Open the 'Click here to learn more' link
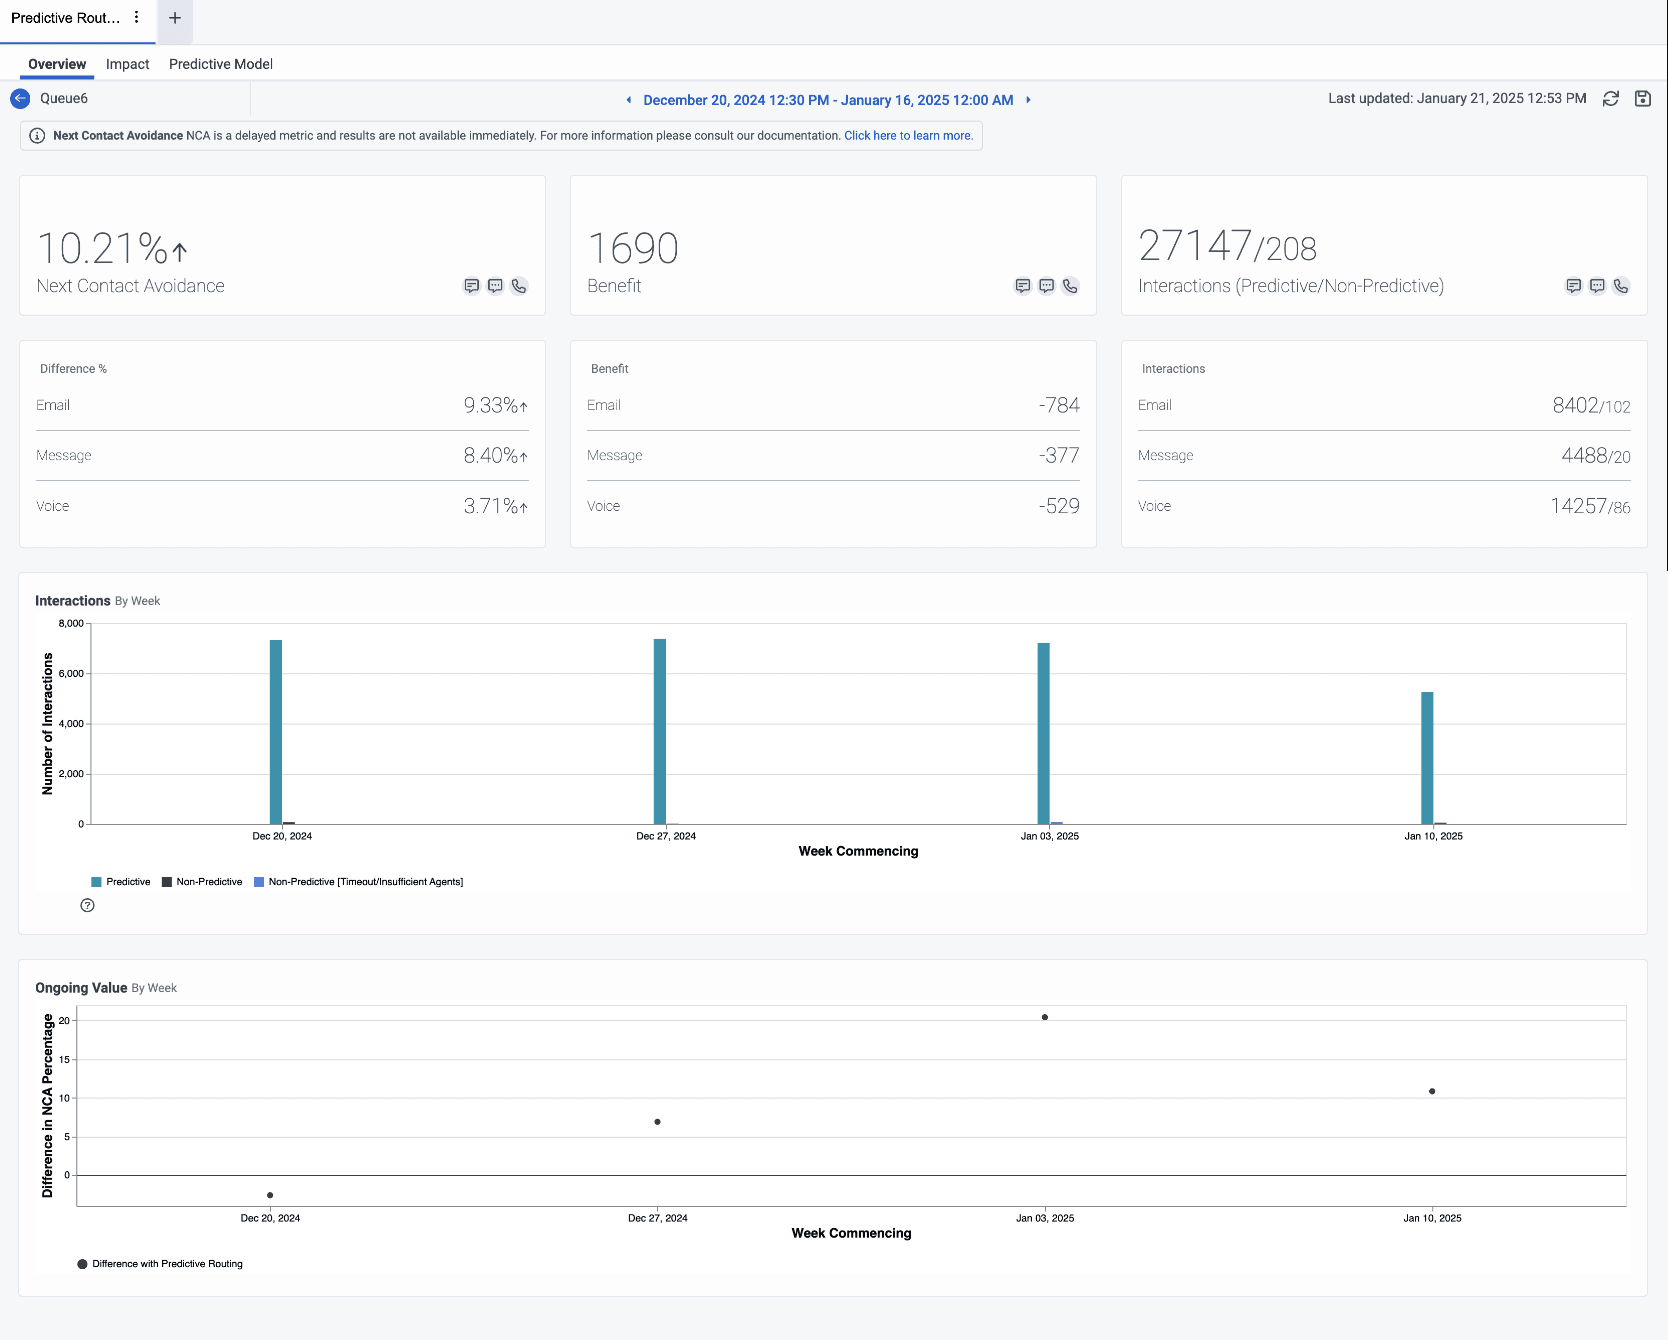 coord(907,136)
